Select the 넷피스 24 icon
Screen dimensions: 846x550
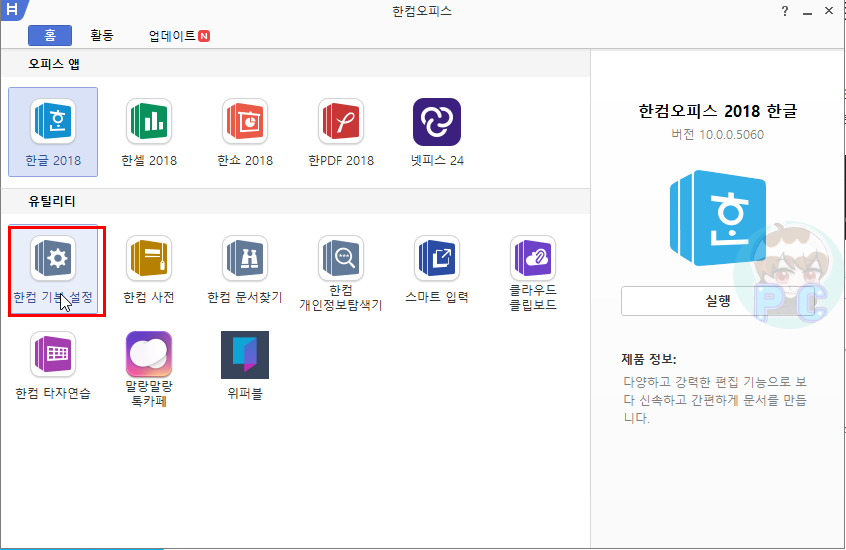click(x=437, y=132)
